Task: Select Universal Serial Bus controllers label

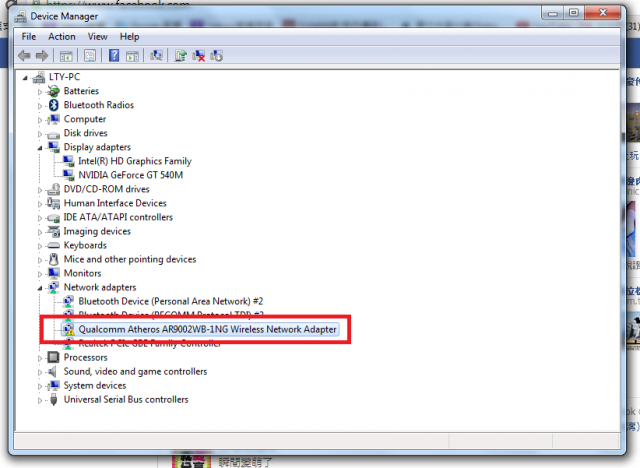Action: [x=126, y=399]
